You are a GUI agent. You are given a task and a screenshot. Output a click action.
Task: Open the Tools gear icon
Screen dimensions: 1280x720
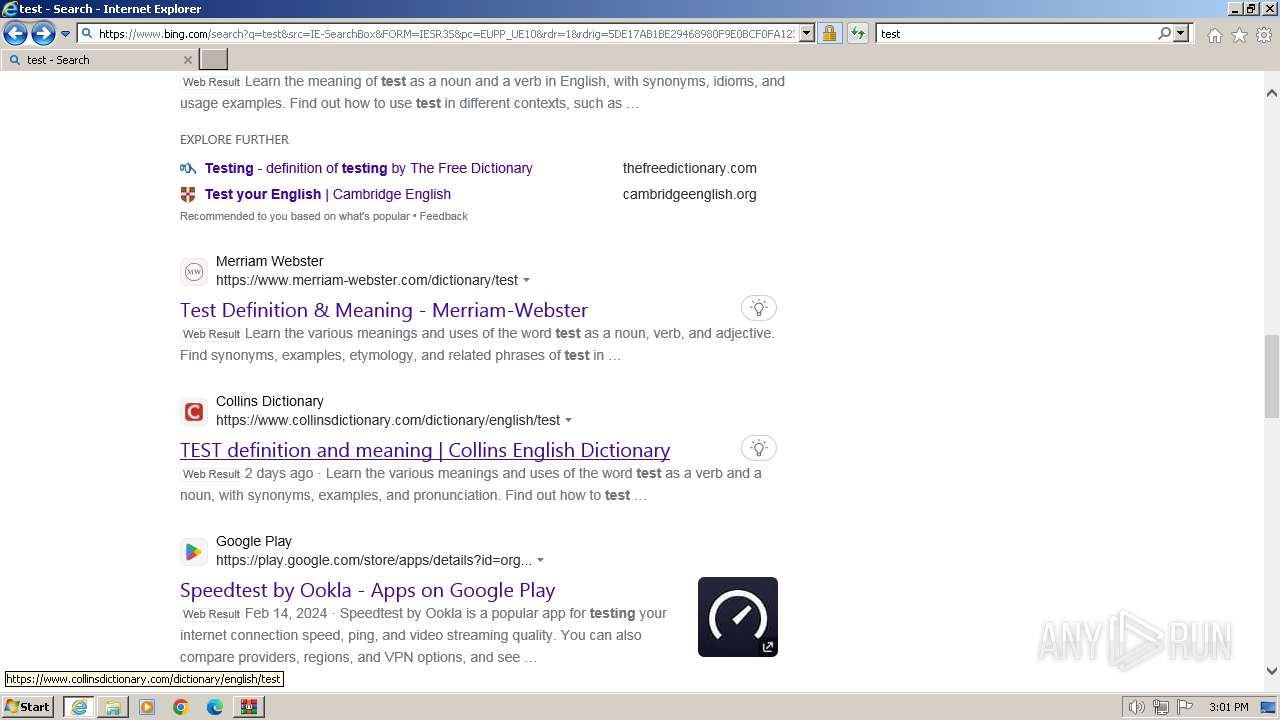coord(1264,35)
